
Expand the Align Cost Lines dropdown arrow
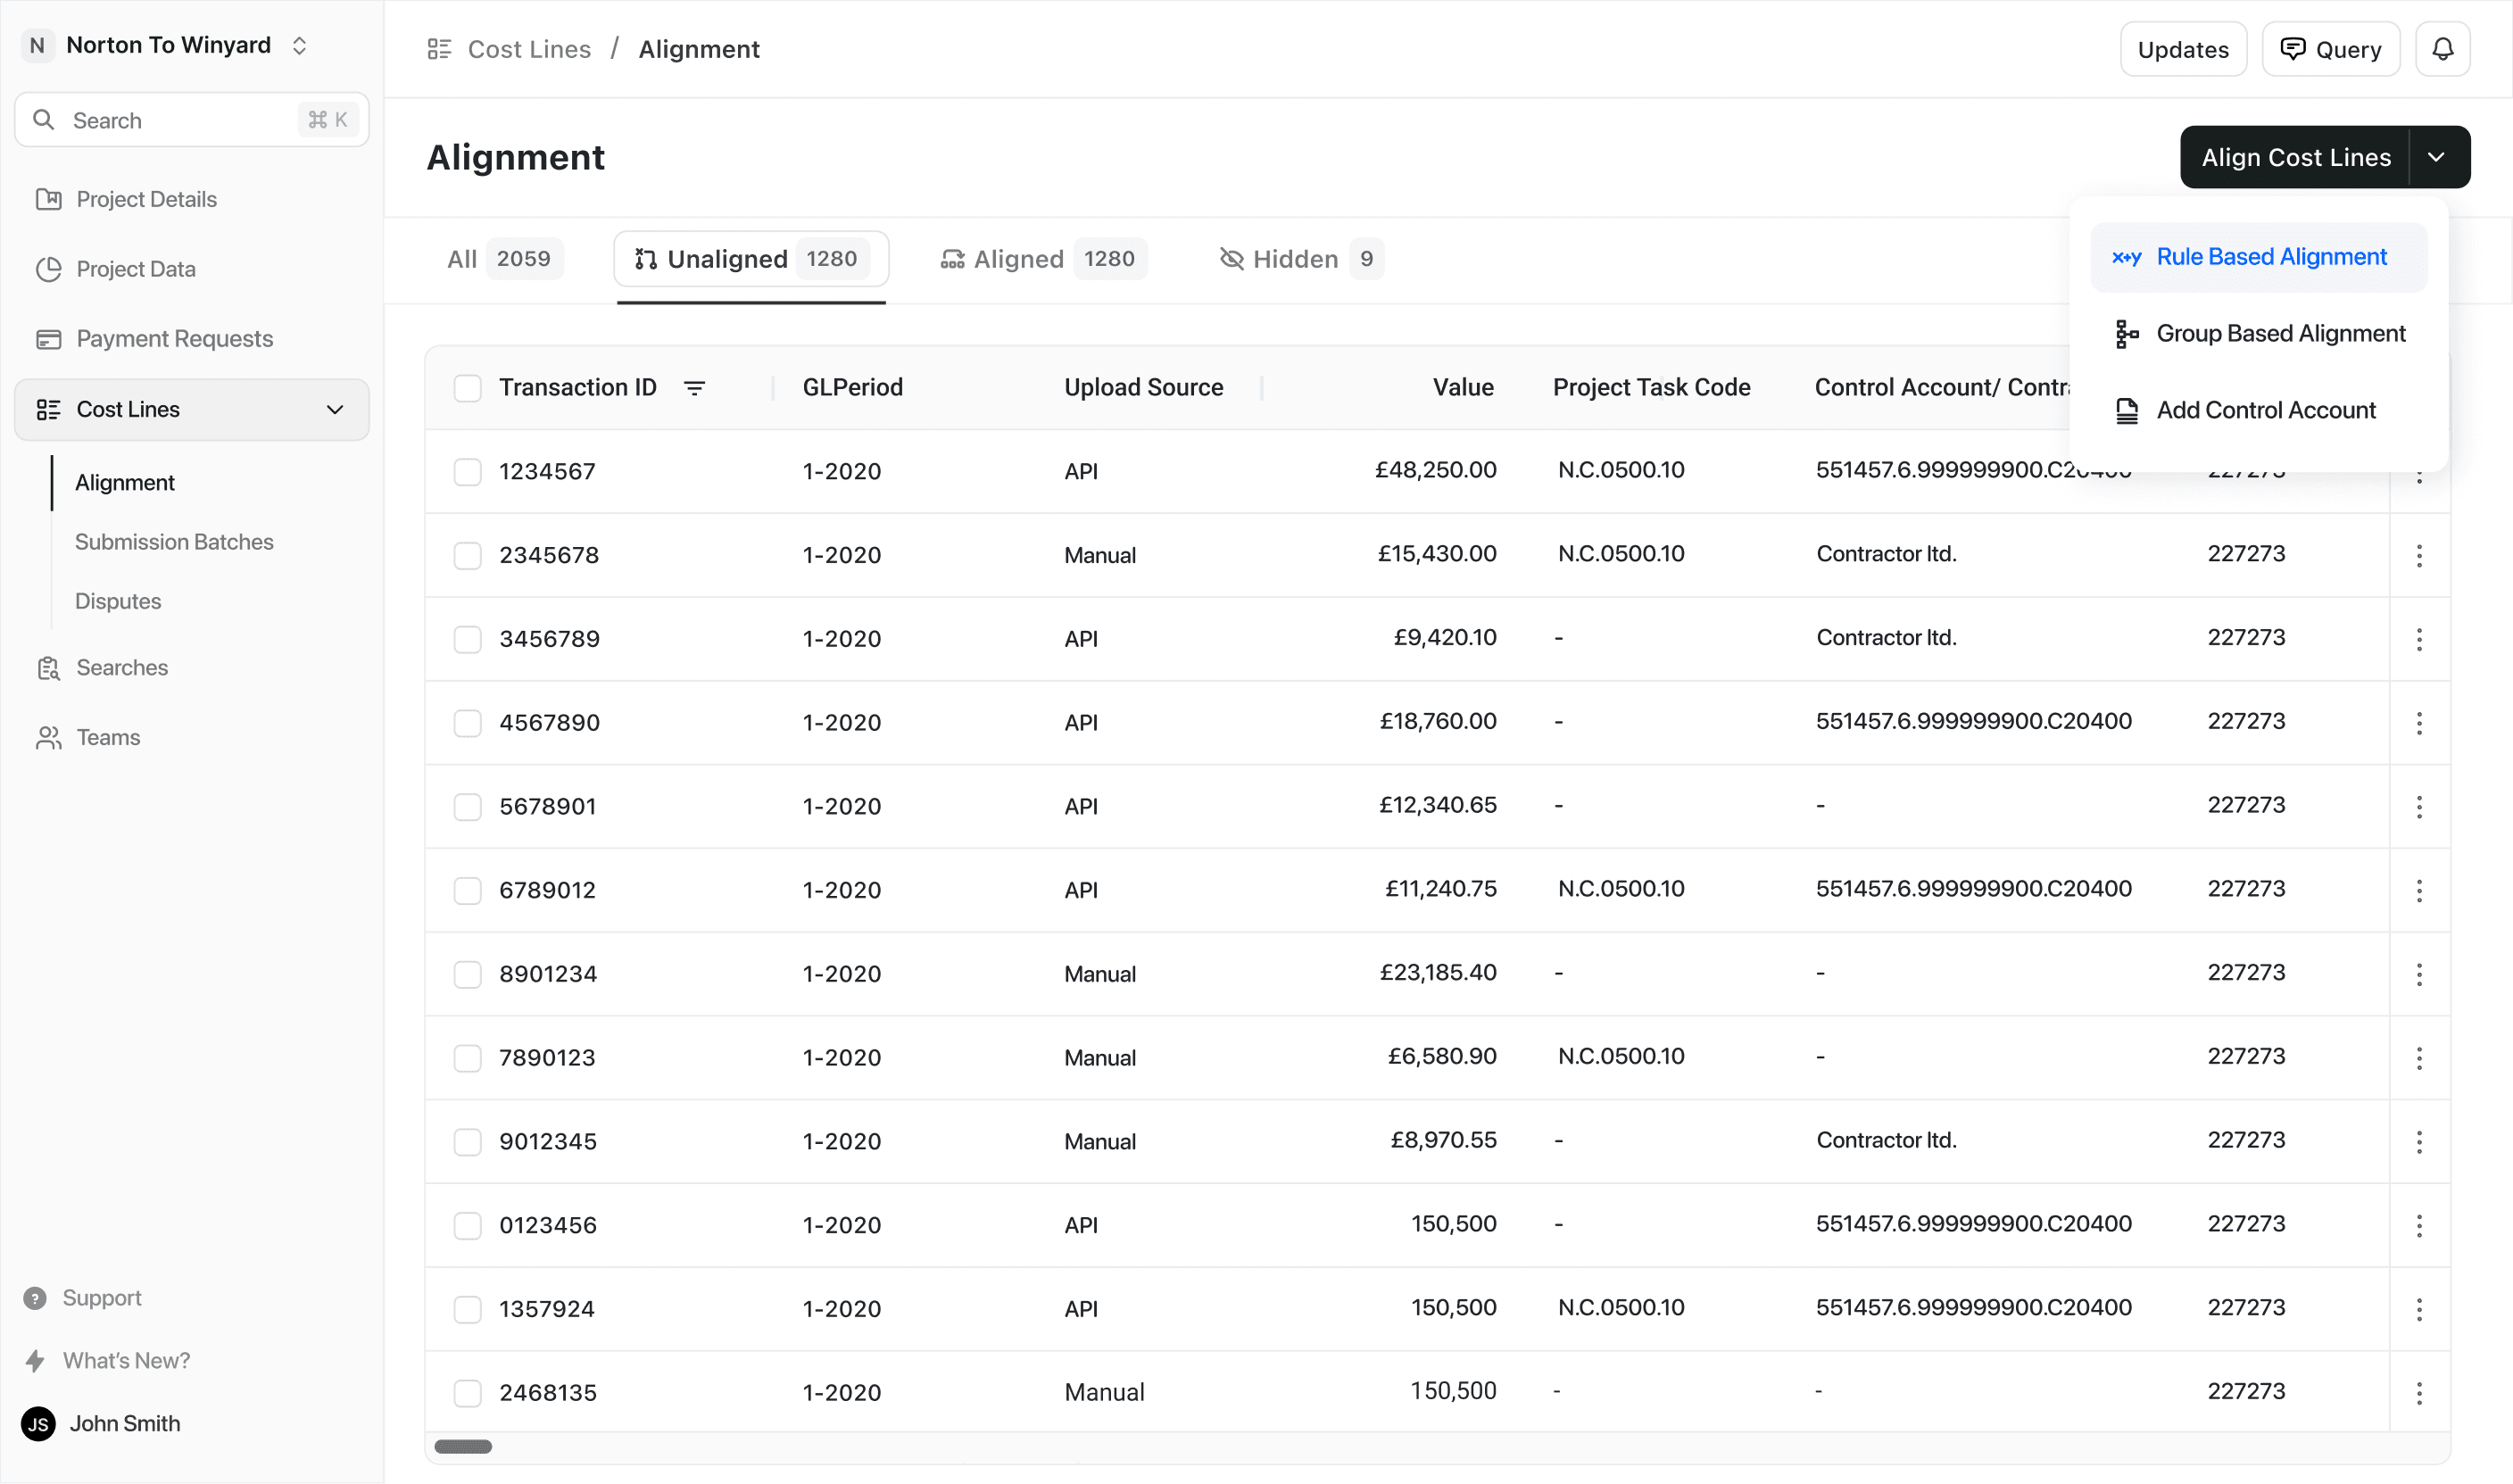(2437, 157)
